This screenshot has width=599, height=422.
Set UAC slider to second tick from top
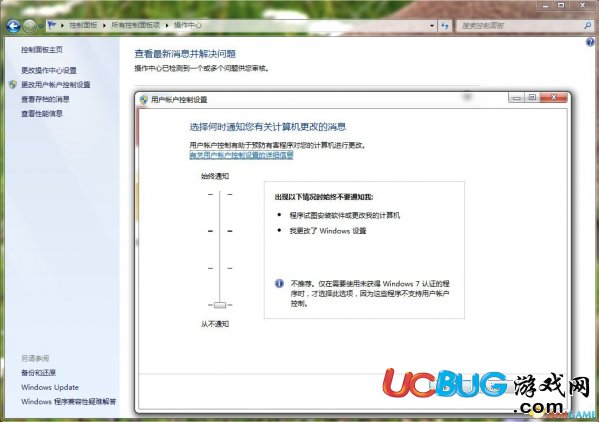pyautogui.click(x=220, y=231)
